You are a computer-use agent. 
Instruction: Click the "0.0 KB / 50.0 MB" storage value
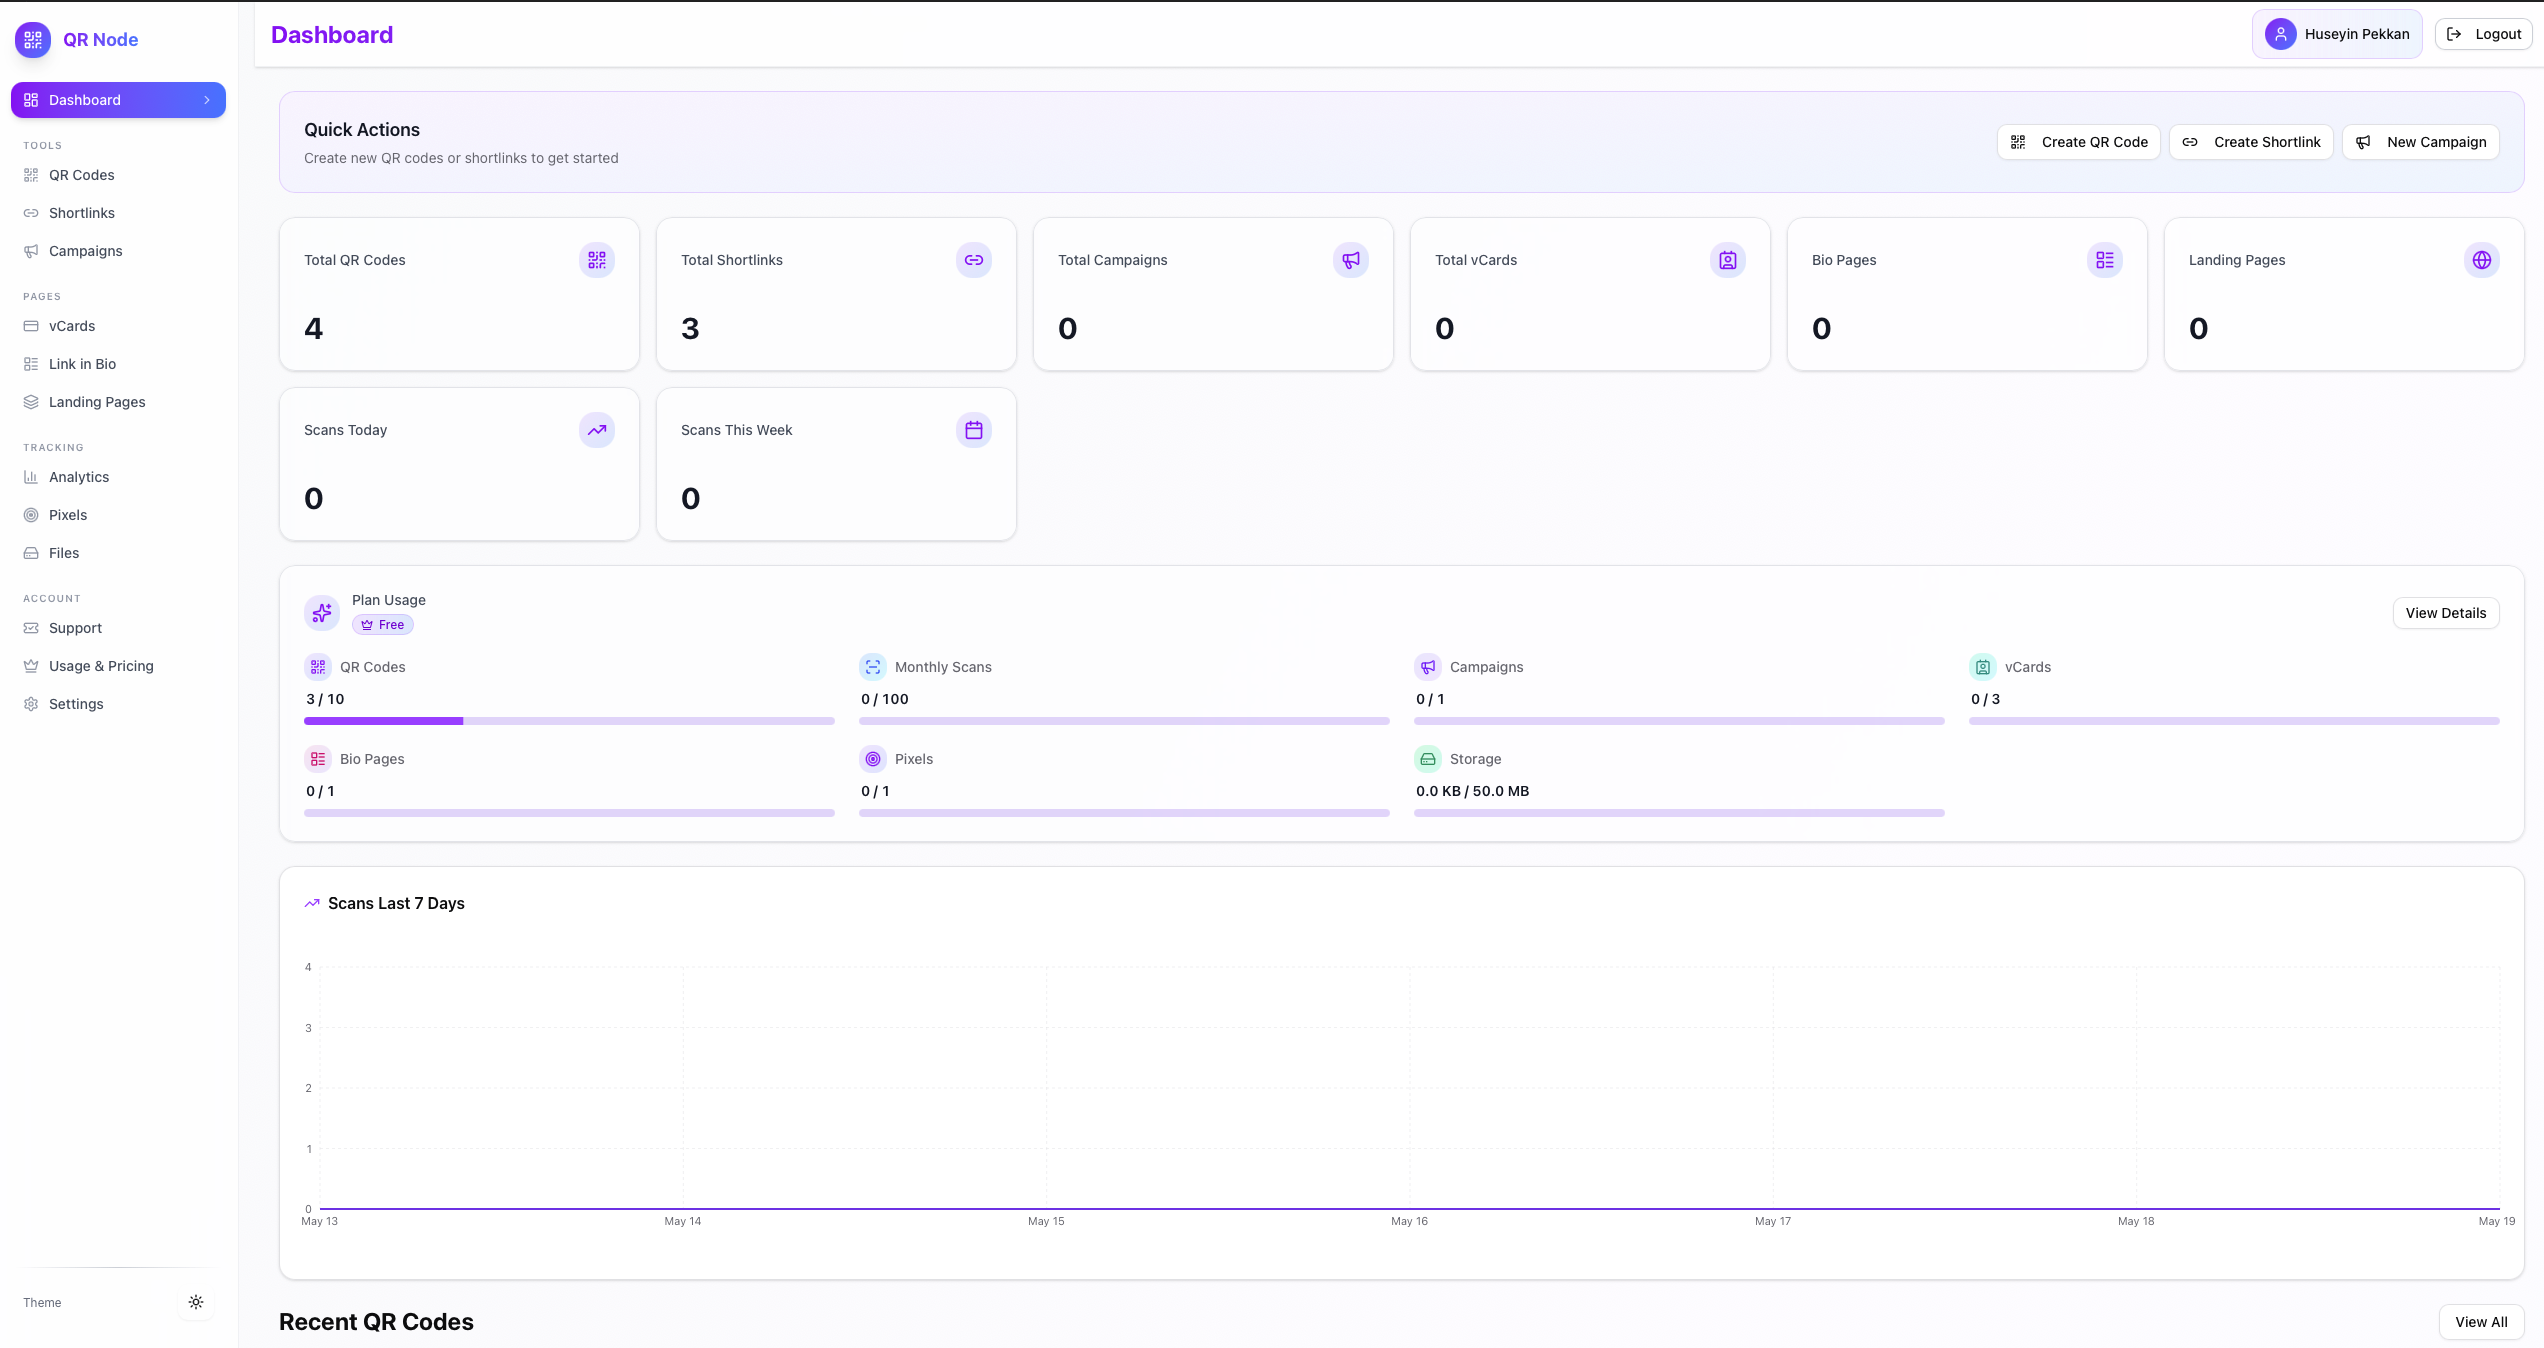pyautogui.click(x=1472, y=791)
